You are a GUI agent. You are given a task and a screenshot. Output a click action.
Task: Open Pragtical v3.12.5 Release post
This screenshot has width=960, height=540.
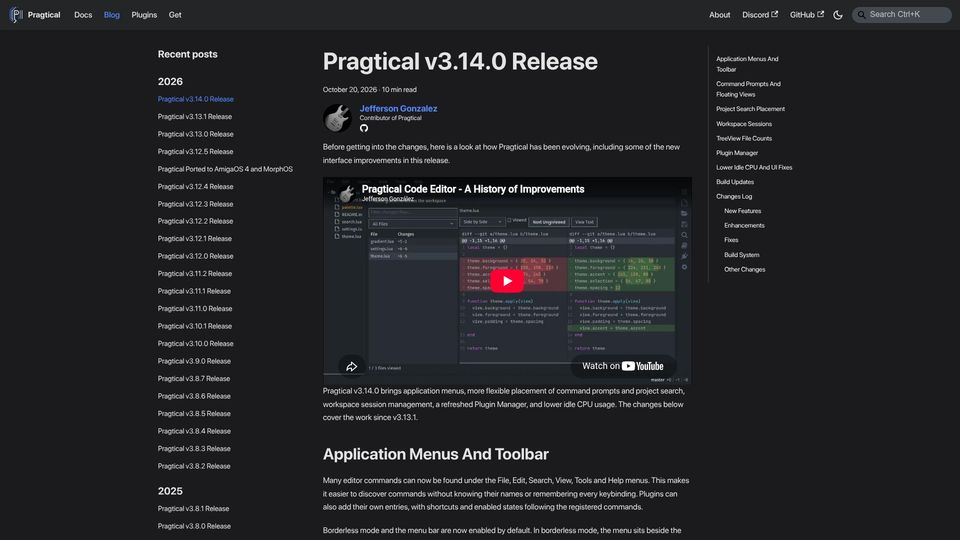point(195,151)
